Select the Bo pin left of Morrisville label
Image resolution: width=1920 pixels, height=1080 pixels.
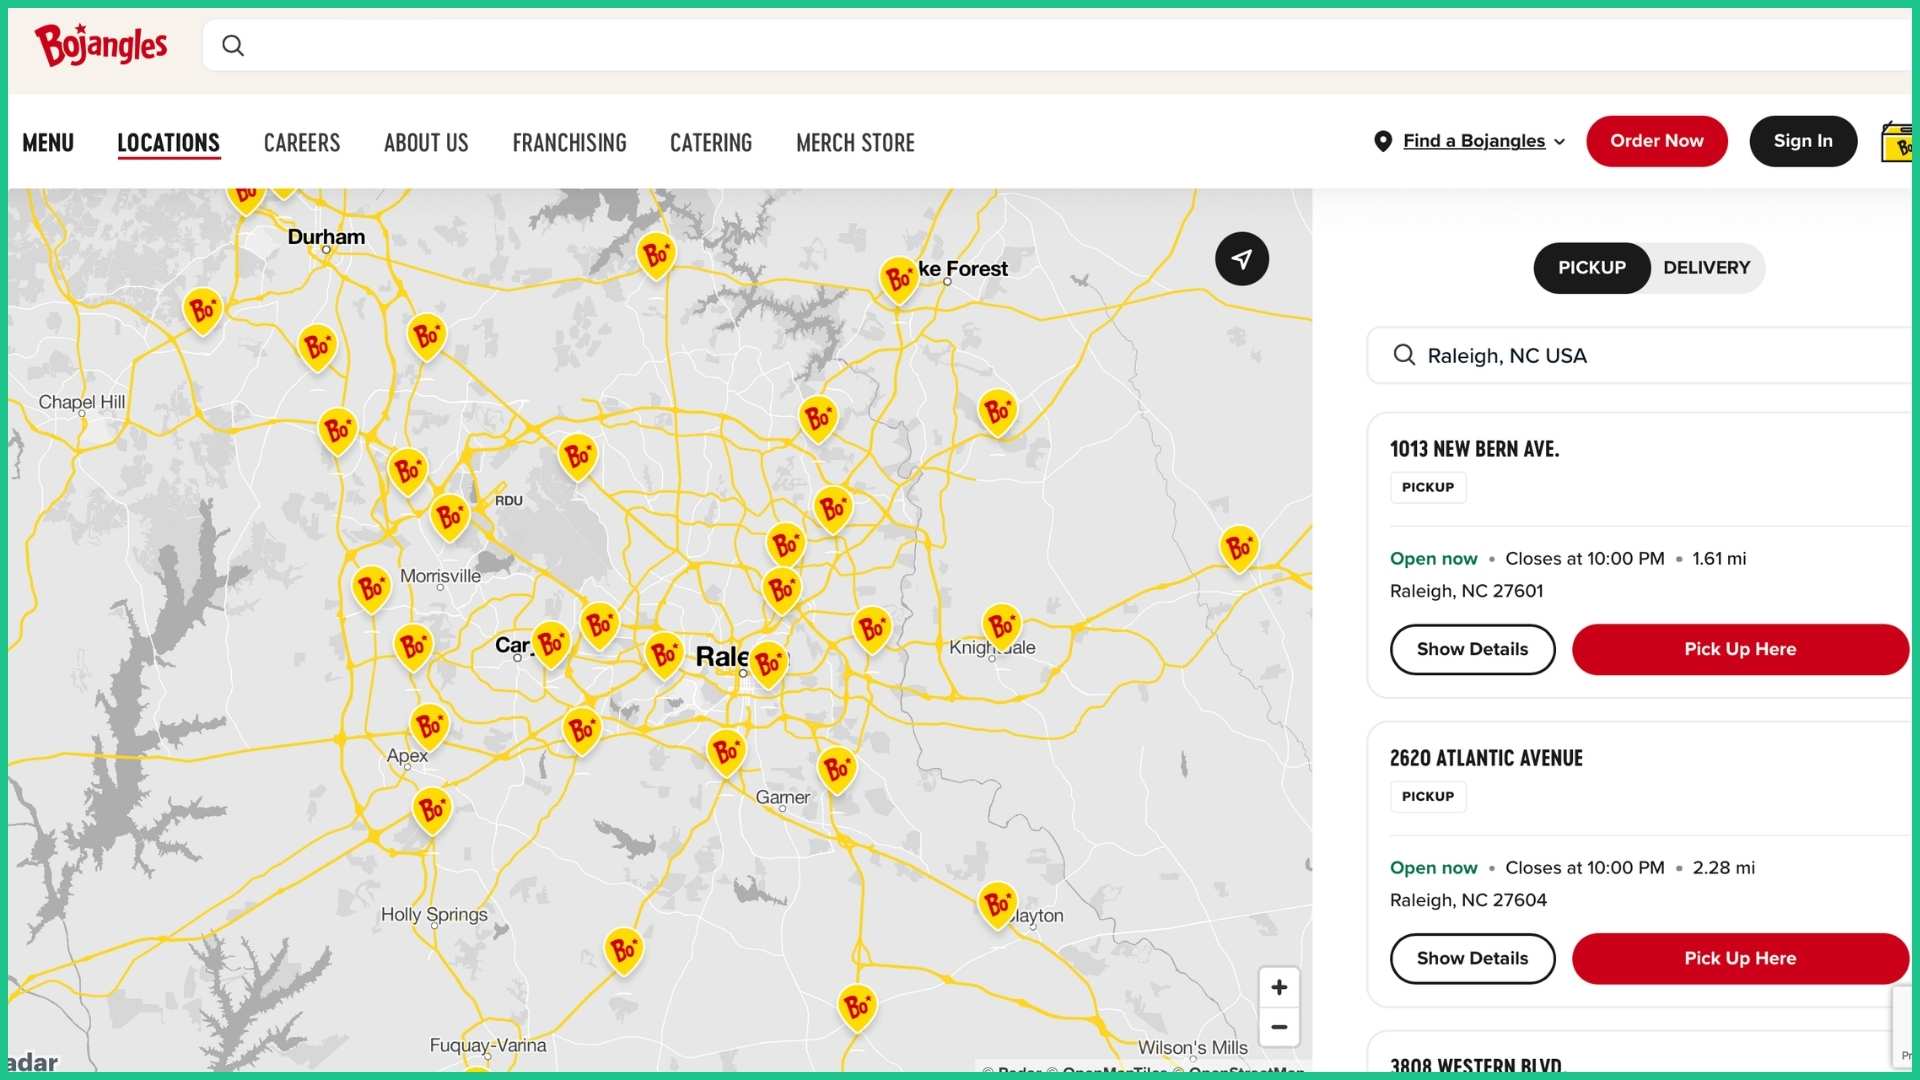click(x=371, y=588)
